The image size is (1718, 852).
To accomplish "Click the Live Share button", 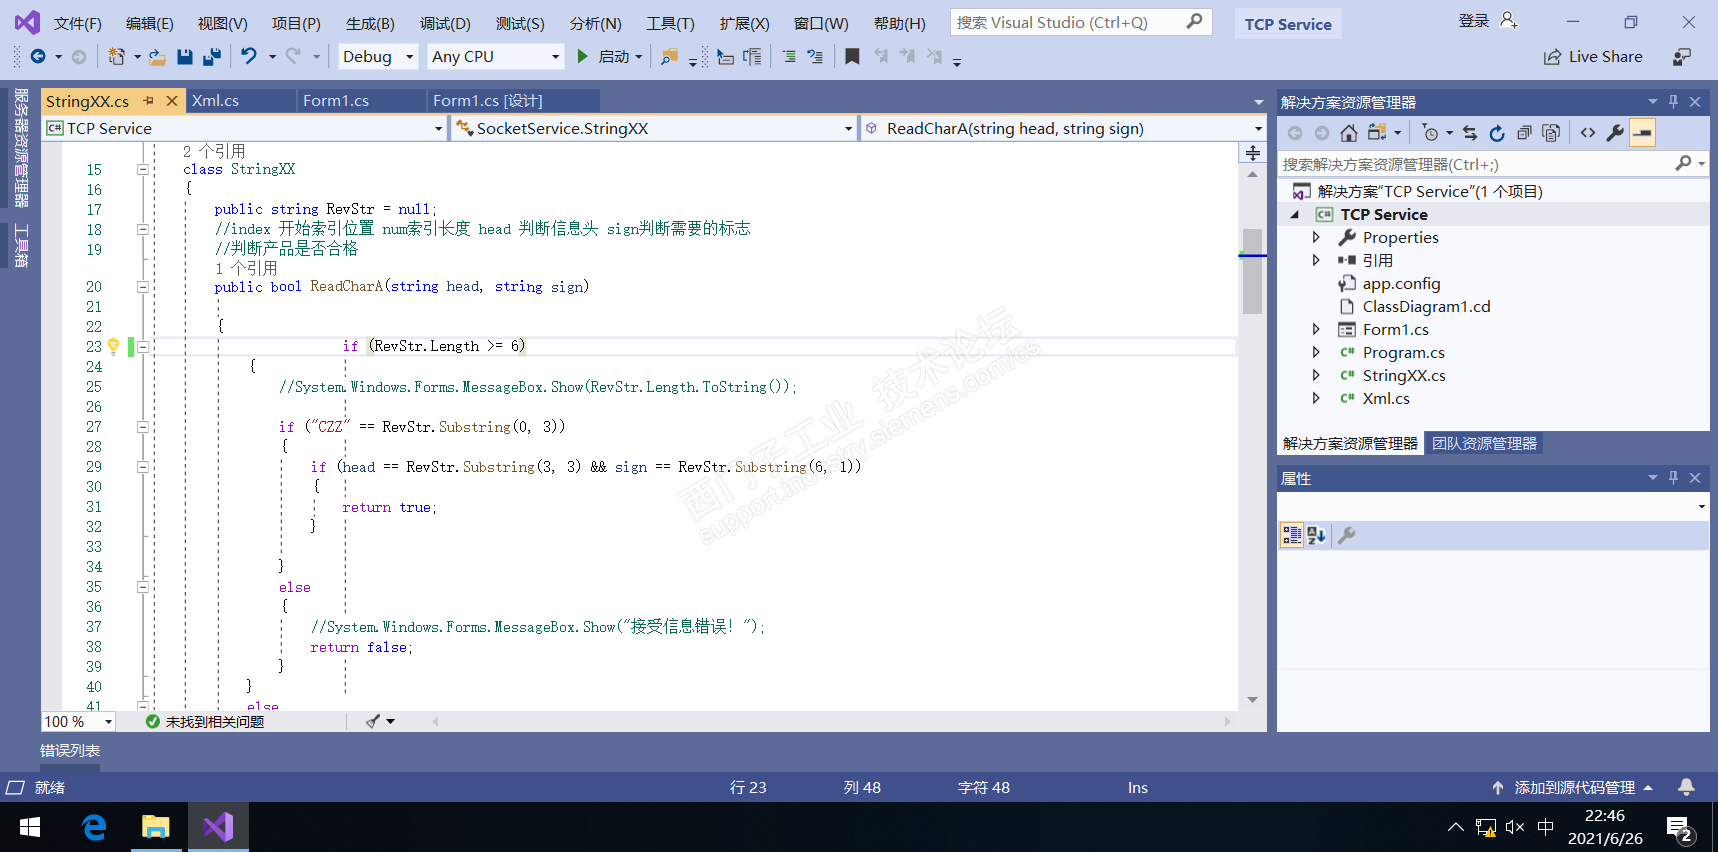I will tap(1593, 57).
